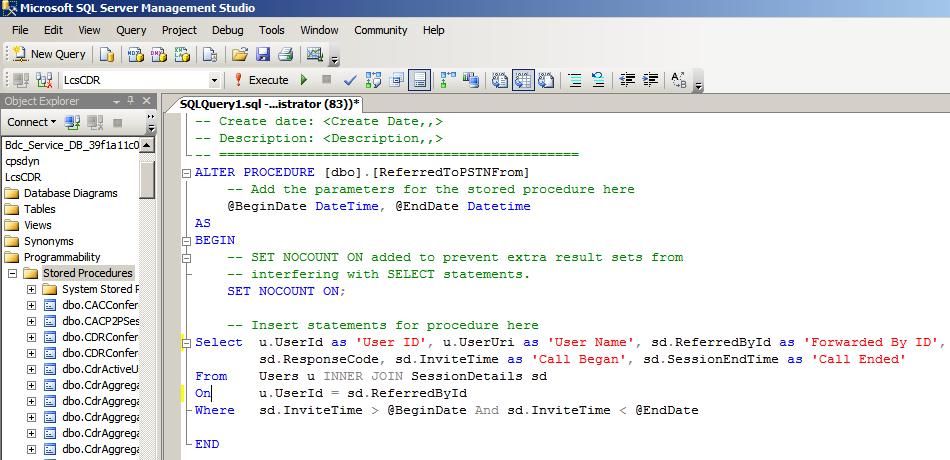Image resolution: width=950 pixels, height=460 pixels.
Task: Display Estimated Execution Plan icon
Action: [373, 80]
